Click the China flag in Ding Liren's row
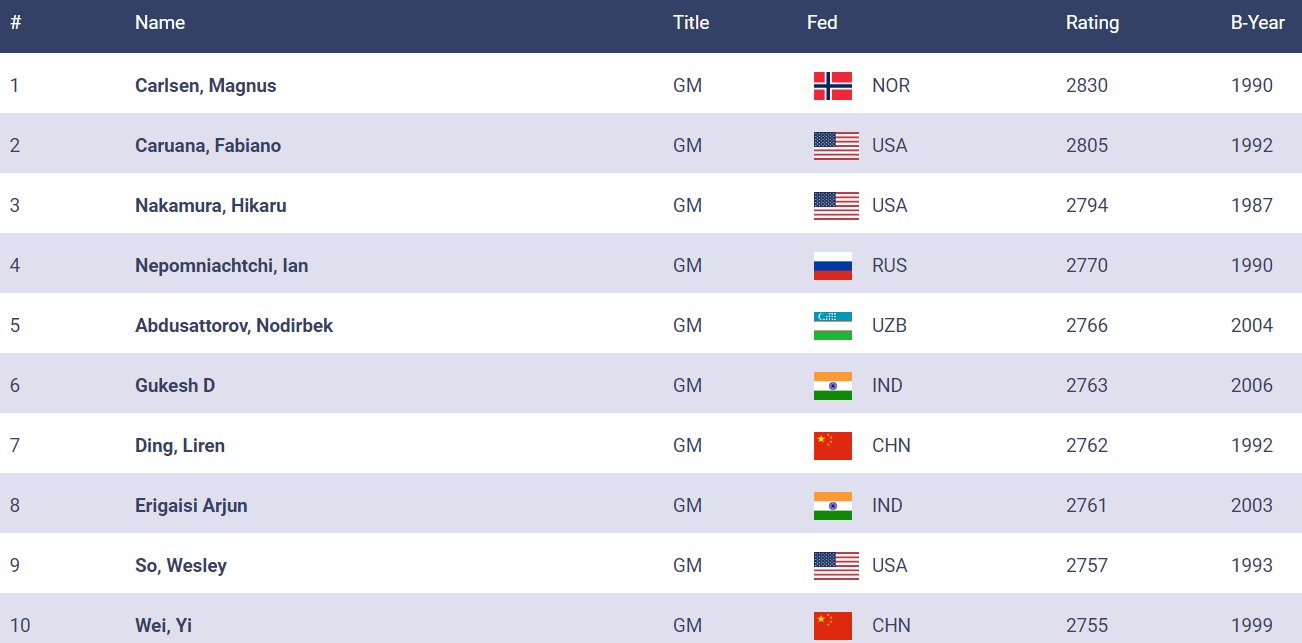 pos(832,446)
